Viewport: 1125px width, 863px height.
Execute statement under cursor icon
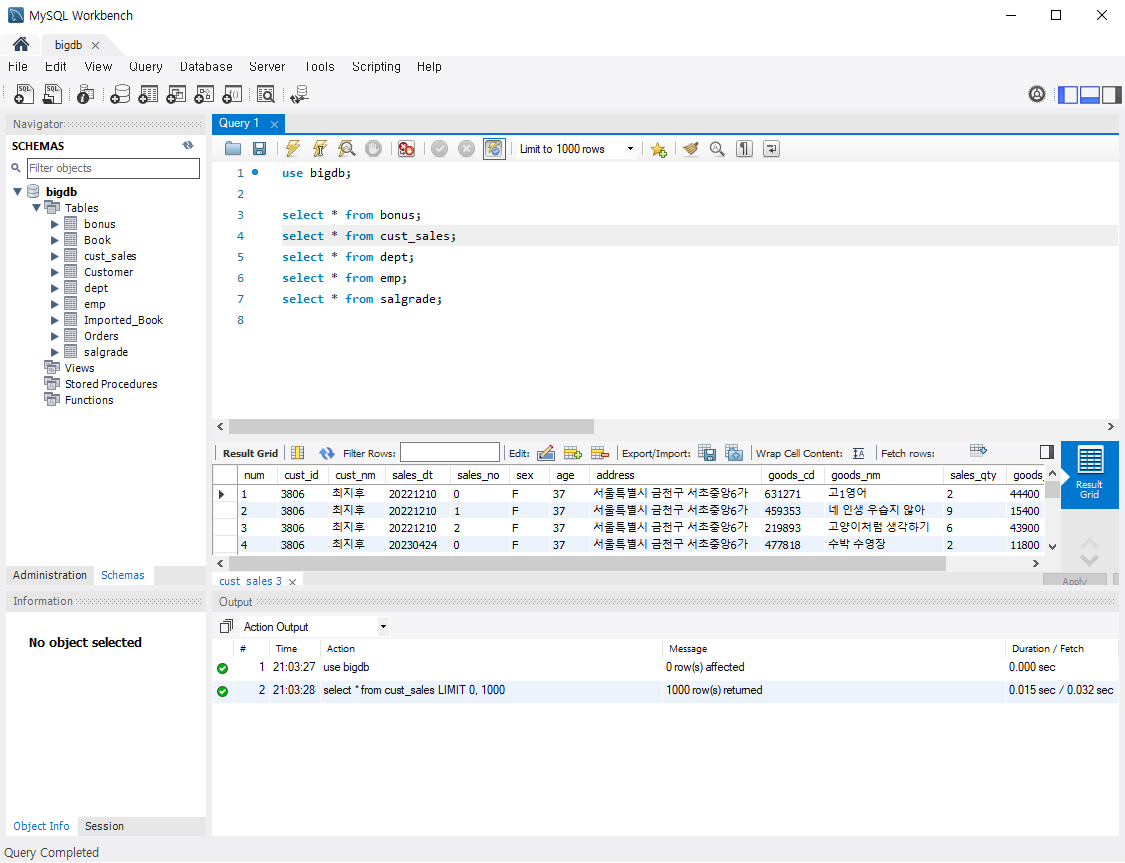click(x=320, y=148)
